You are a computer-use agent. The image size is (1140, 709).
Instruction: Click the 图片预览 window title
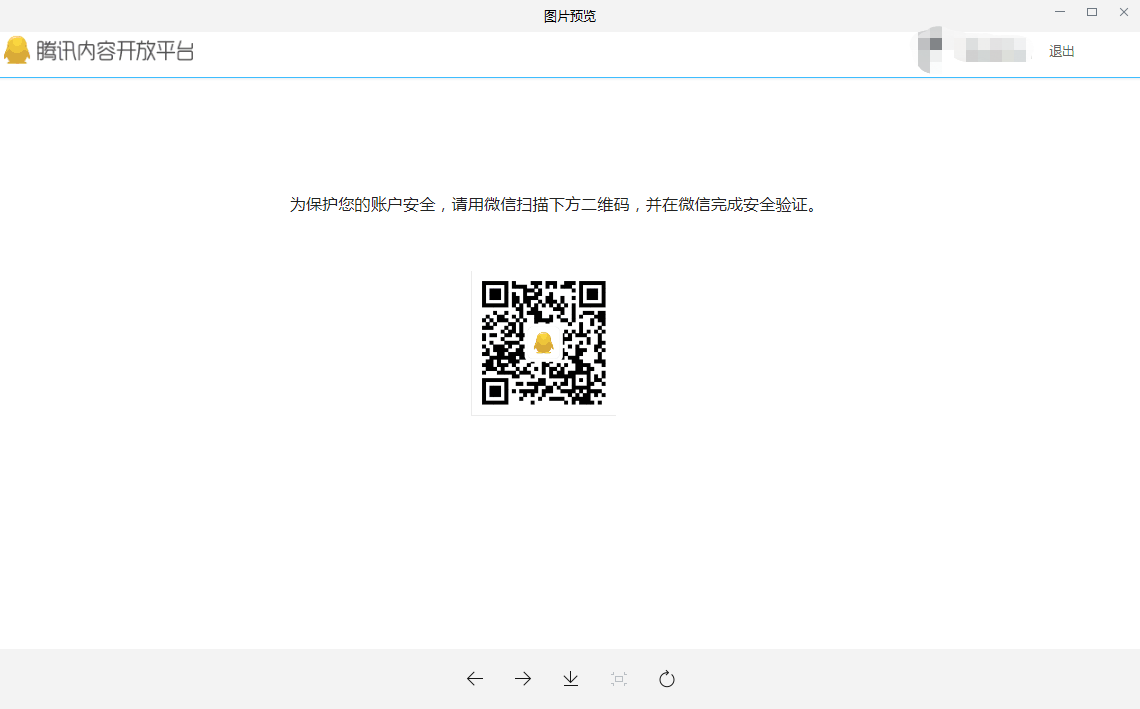click(x=570, y=16)
